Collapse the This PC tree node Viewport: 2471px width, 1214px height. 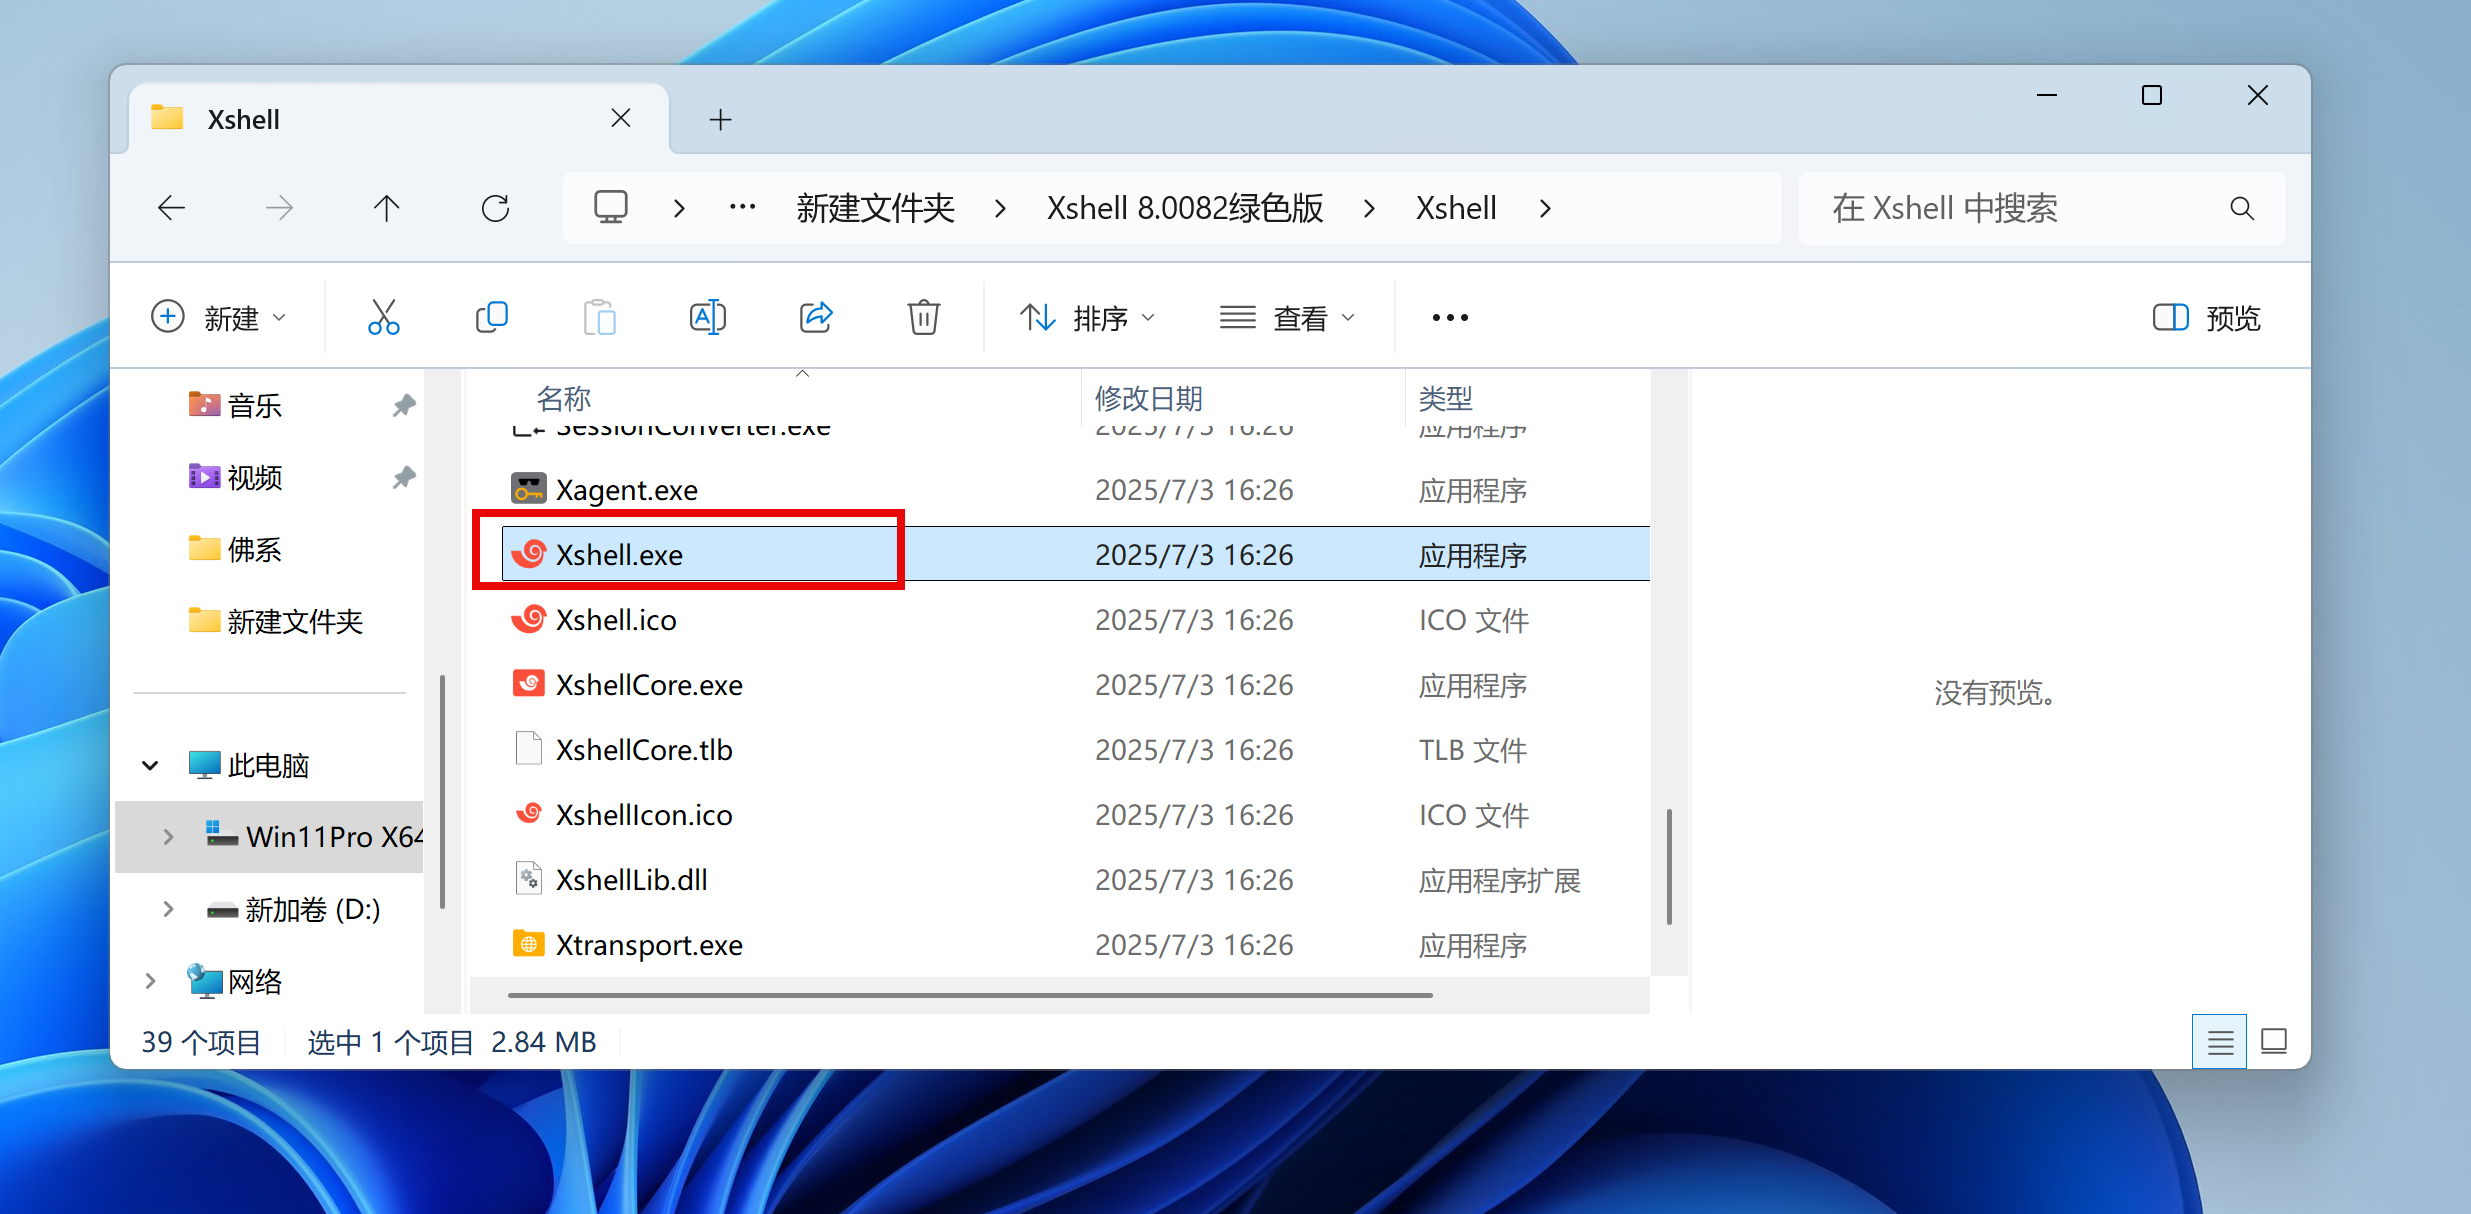pos(150,766)
